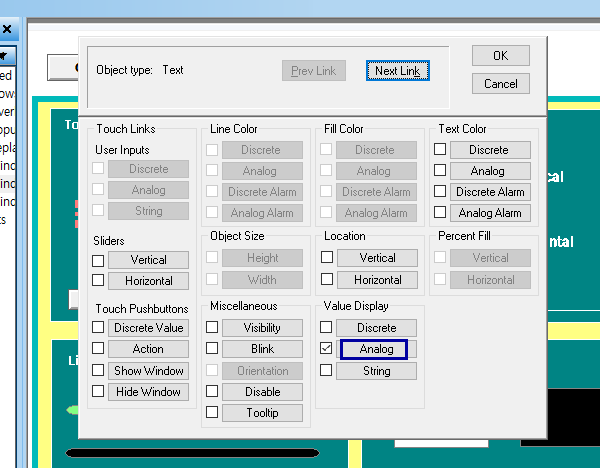600x468 pixels.
Task: Open Value Display Discrete link
Action: point(377,328)
